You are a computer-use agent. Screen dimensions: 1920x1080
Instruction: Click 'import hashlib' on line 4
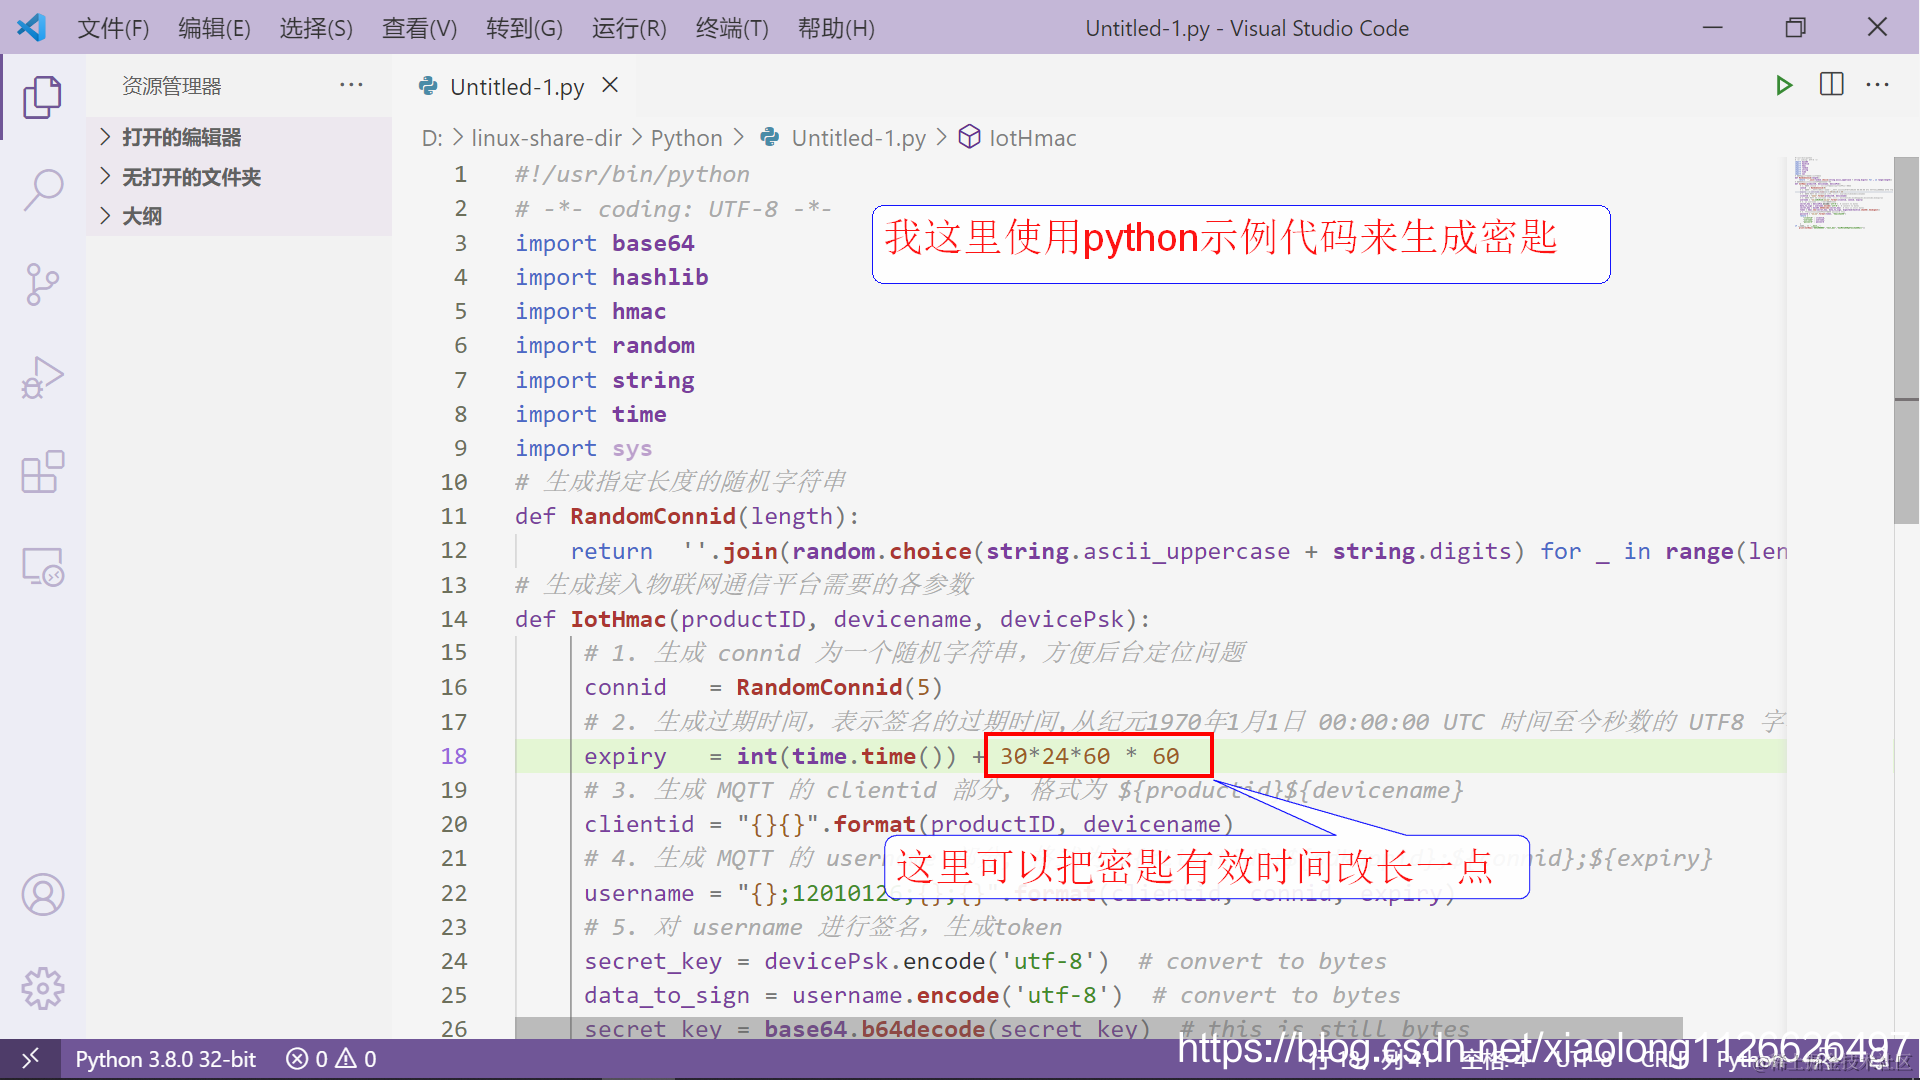[611, 277]
